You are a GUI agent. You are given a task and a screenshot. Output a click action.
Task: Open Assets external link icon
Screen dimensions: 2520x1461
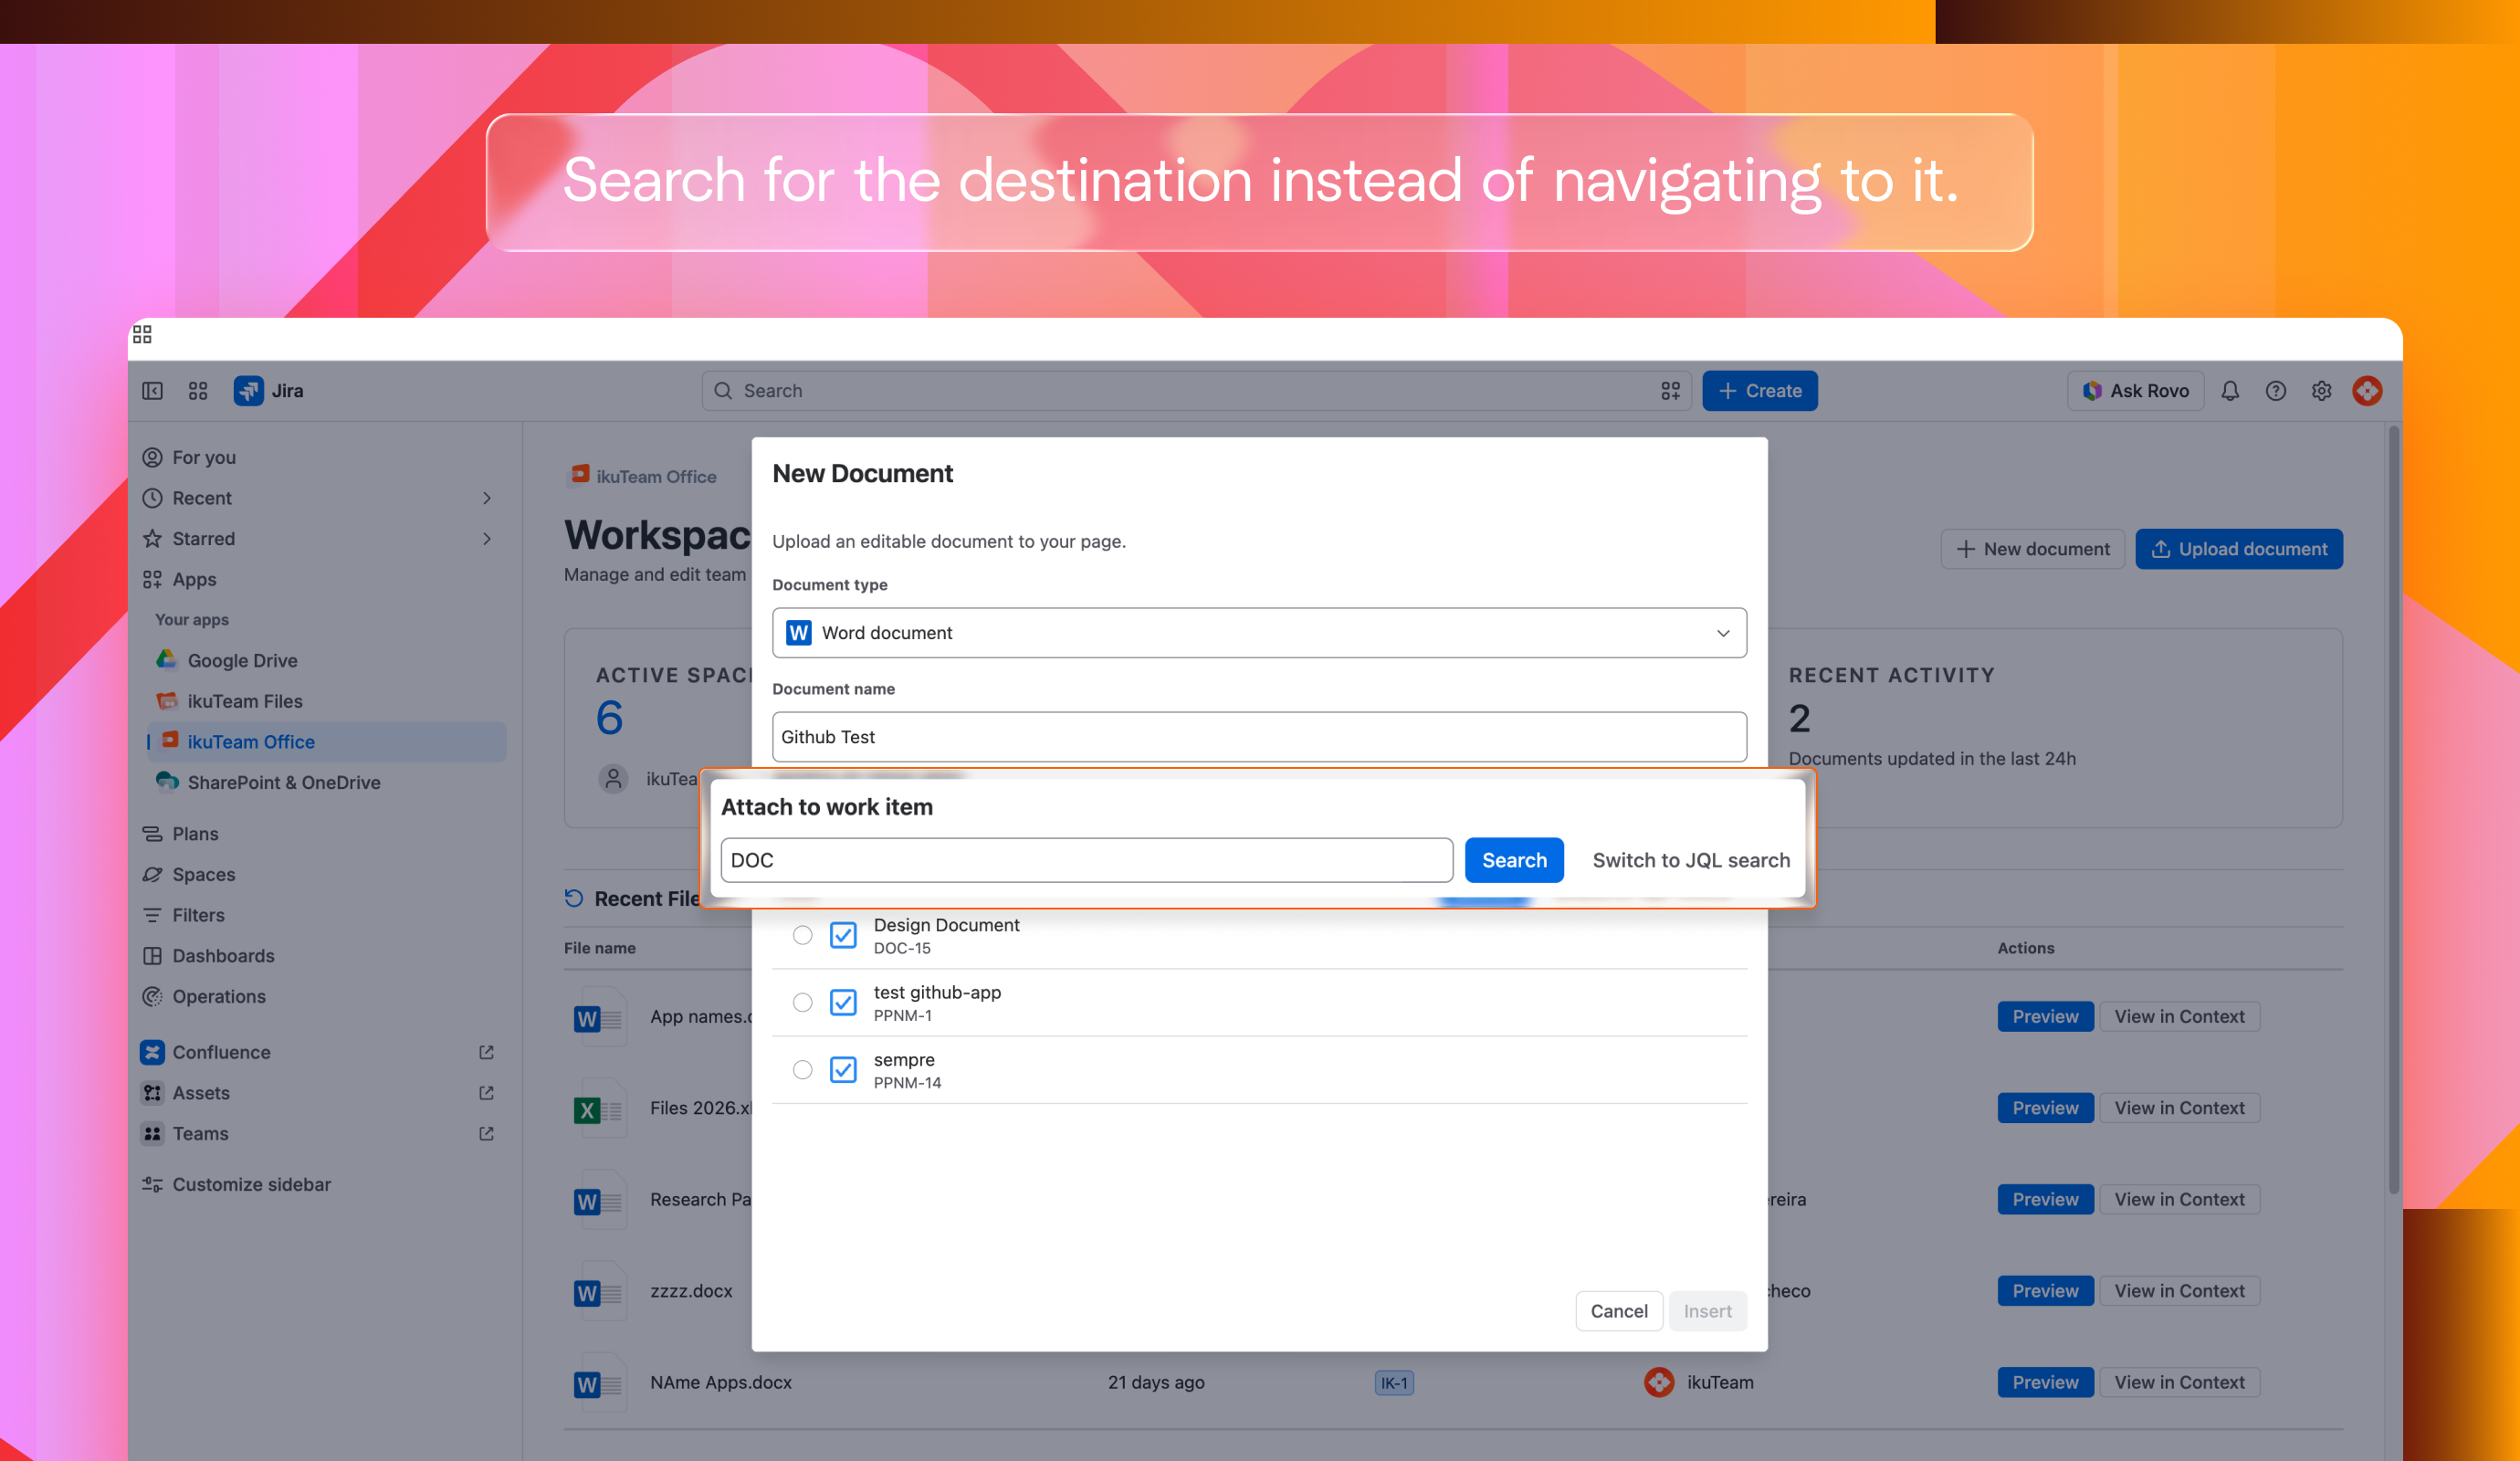[x=486, y=1093]
